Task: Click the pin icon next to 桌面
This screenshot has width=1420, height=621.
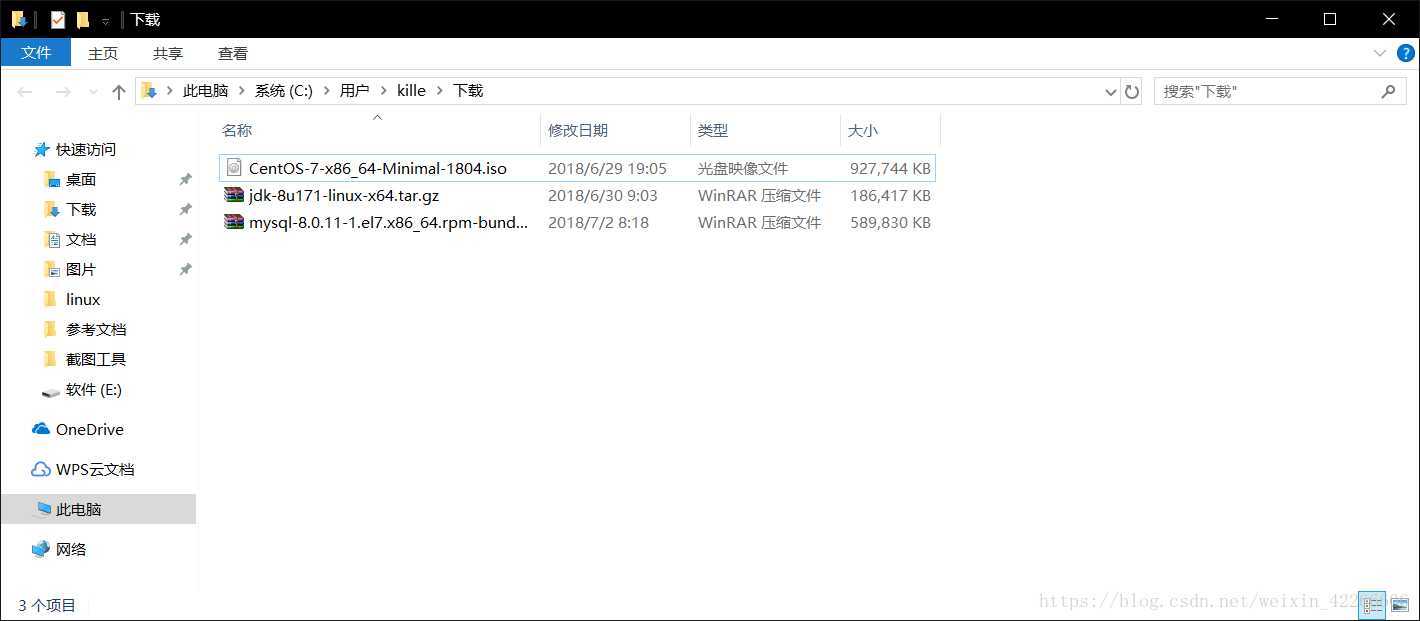Action: (x=185, y=179)
